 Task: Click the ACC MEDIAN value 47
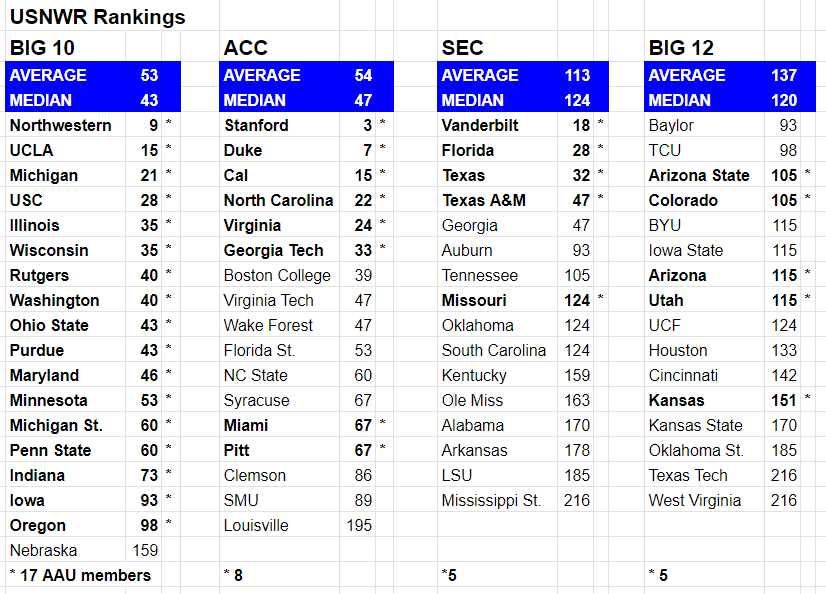(x=363, y=100)
